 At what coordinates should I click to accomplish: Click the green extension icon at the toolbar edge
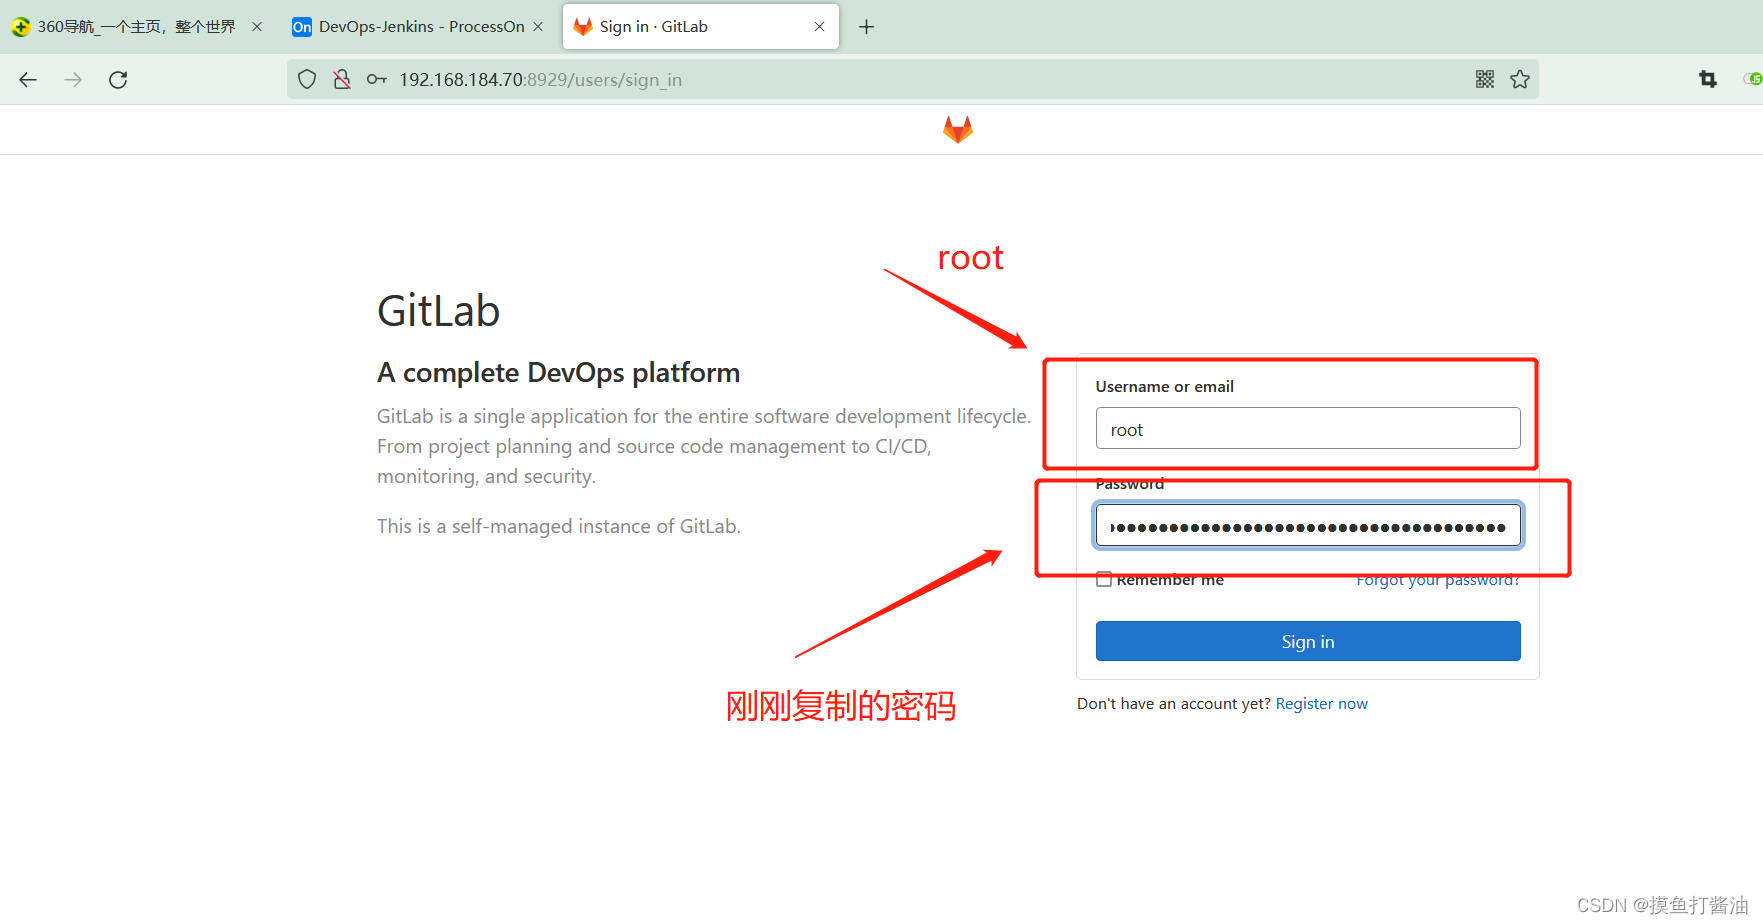(x=1753, y=79)
